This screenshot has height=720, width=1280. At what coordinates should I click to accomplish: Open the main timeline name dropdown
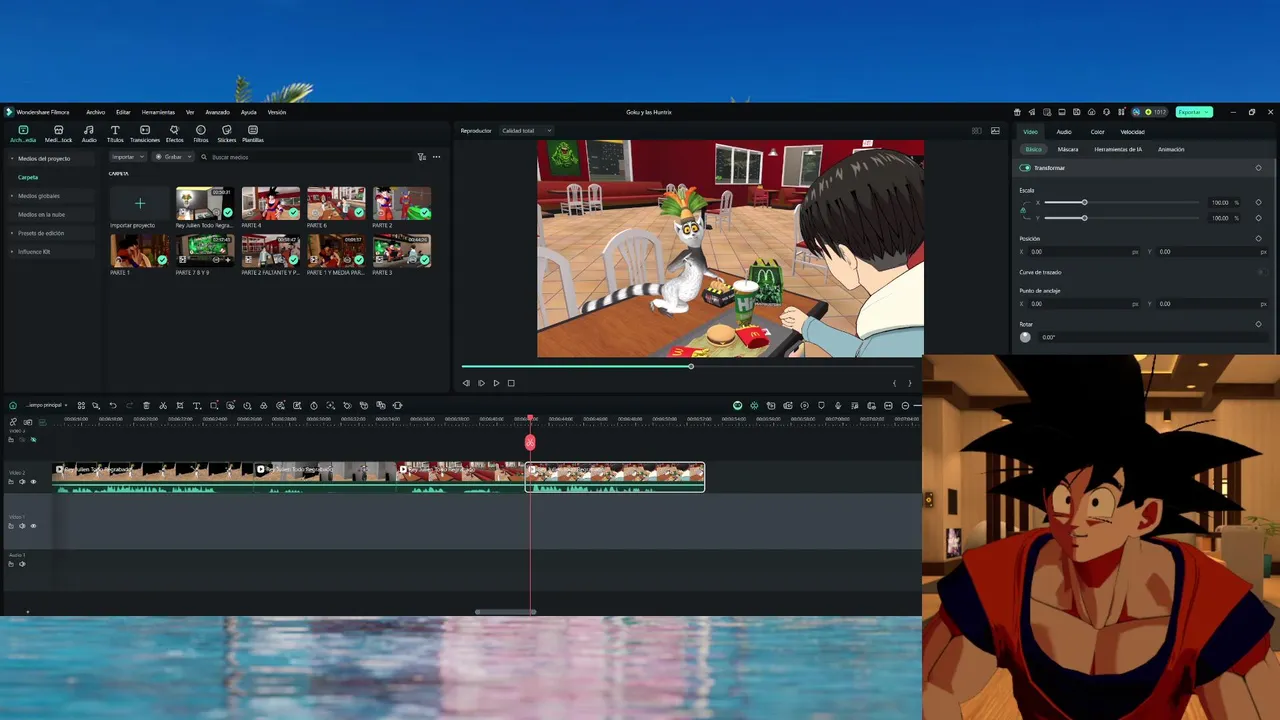coord(47,405)
